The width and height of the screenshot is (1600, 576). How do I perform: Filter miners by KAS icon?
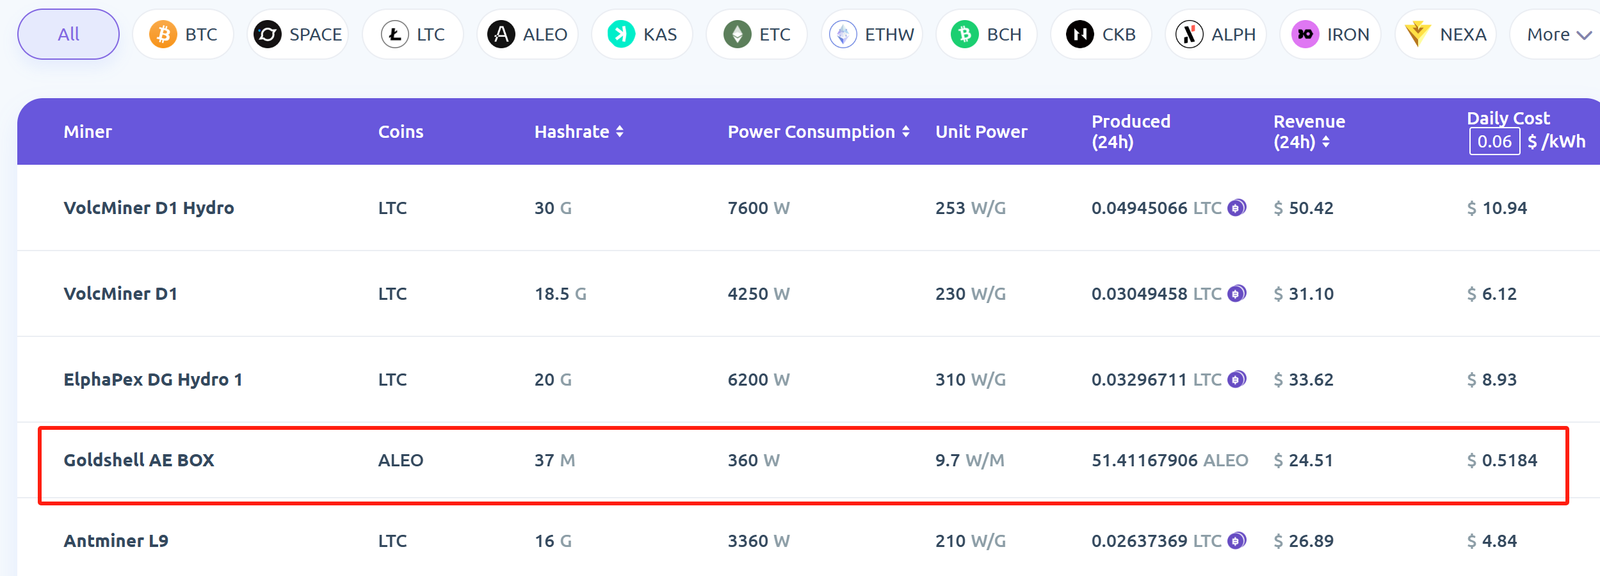622,35
